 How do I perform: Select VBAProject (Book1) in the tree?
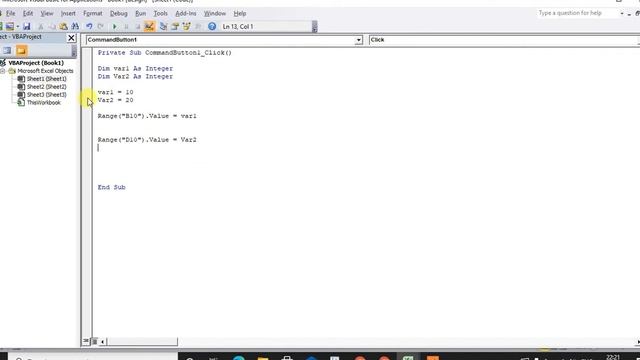tap(36, 63)
